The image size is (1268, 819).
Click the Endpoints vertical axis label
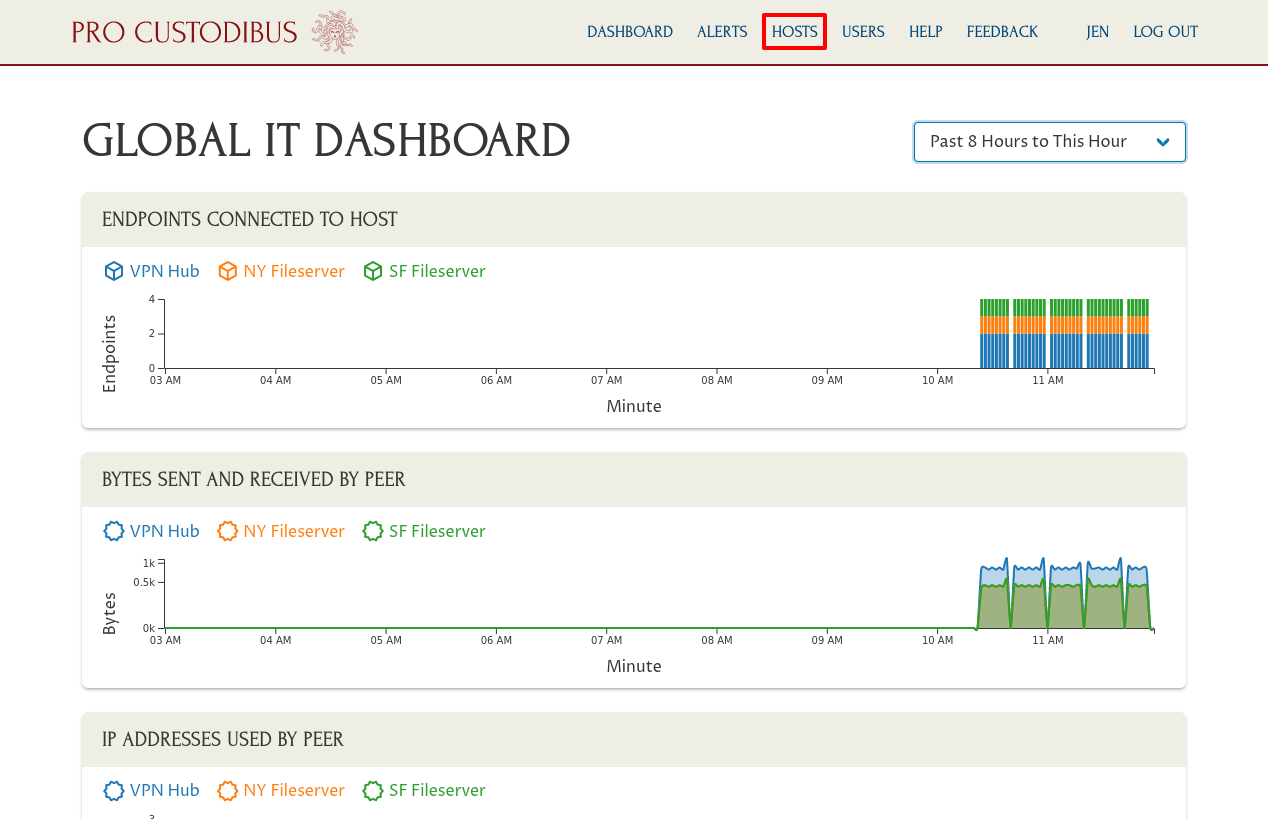coord(110,354)
